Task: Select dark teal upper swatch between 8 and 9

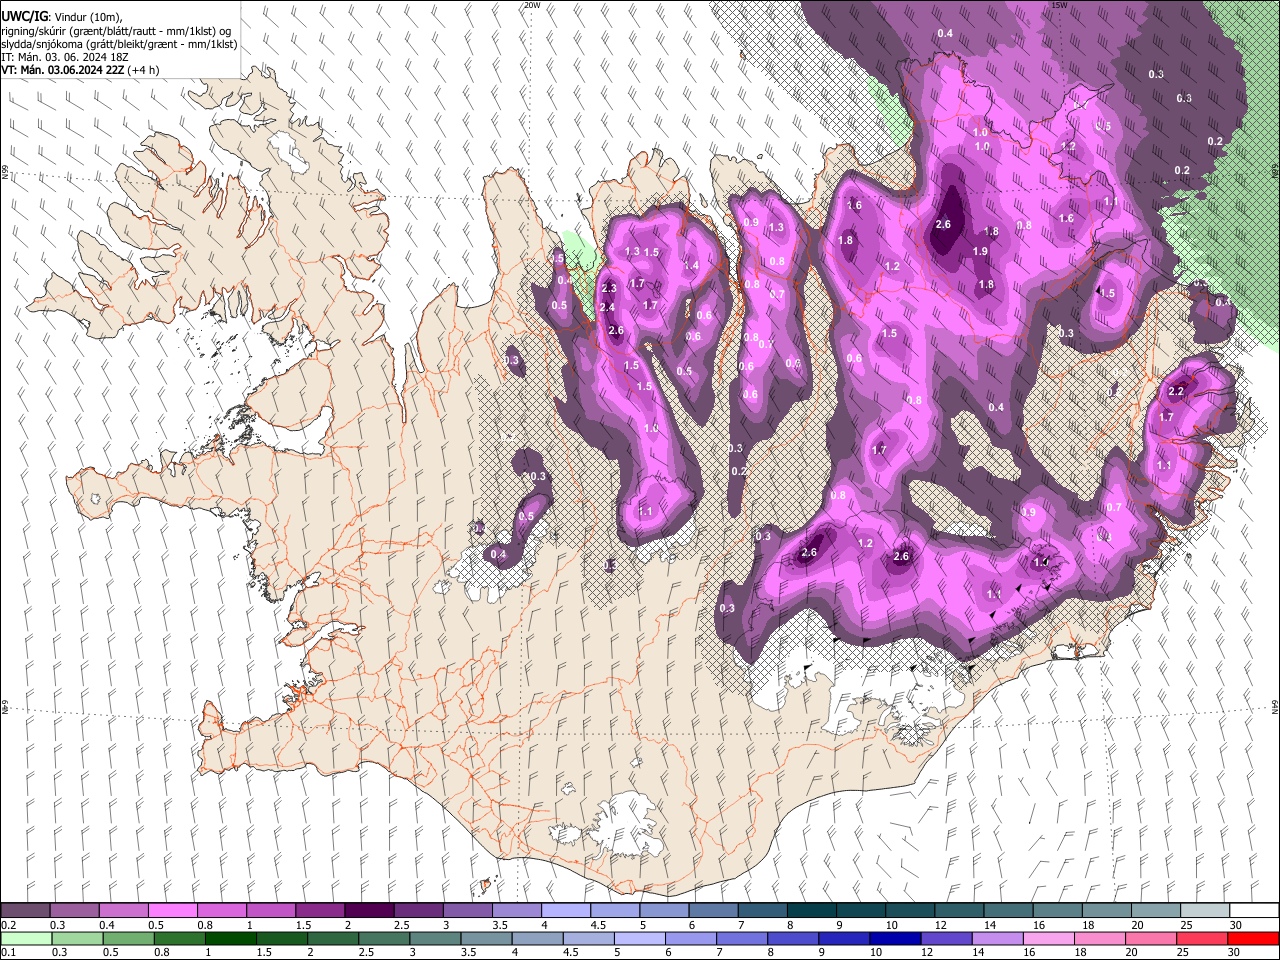Action: click(x=812, y=911)
